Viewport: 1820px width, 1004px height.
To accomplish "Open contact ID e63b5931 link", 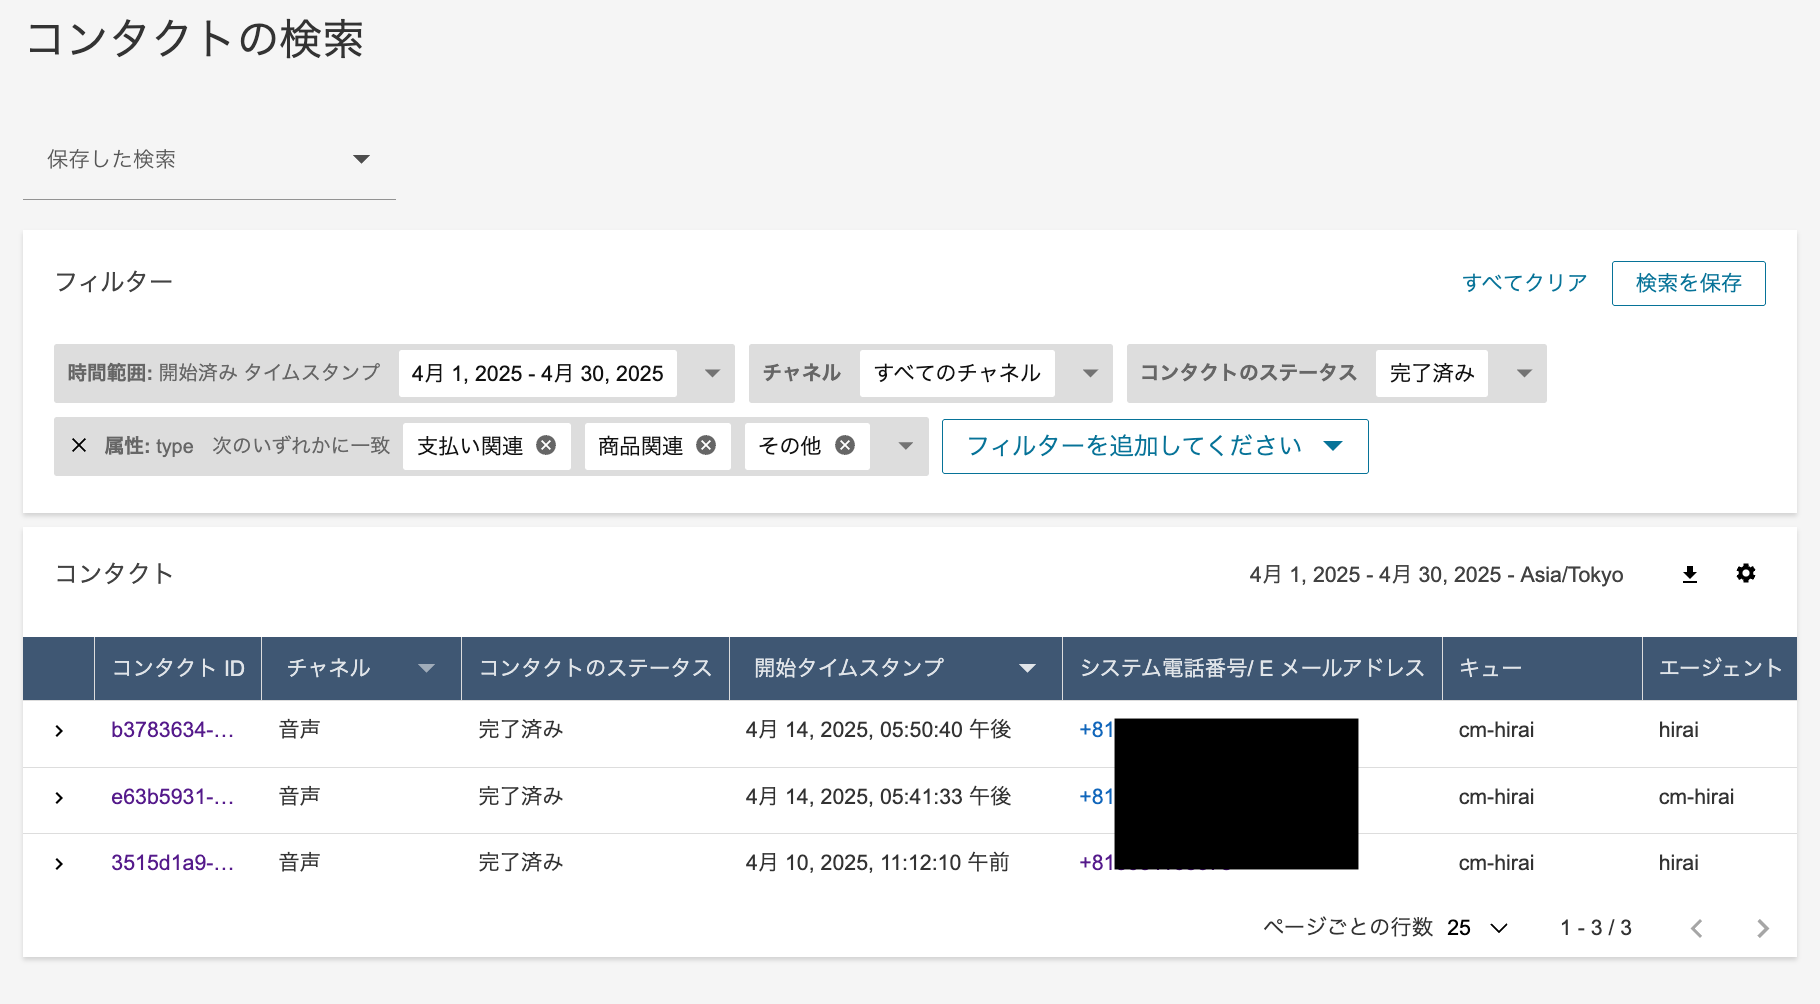I will 172,797.
